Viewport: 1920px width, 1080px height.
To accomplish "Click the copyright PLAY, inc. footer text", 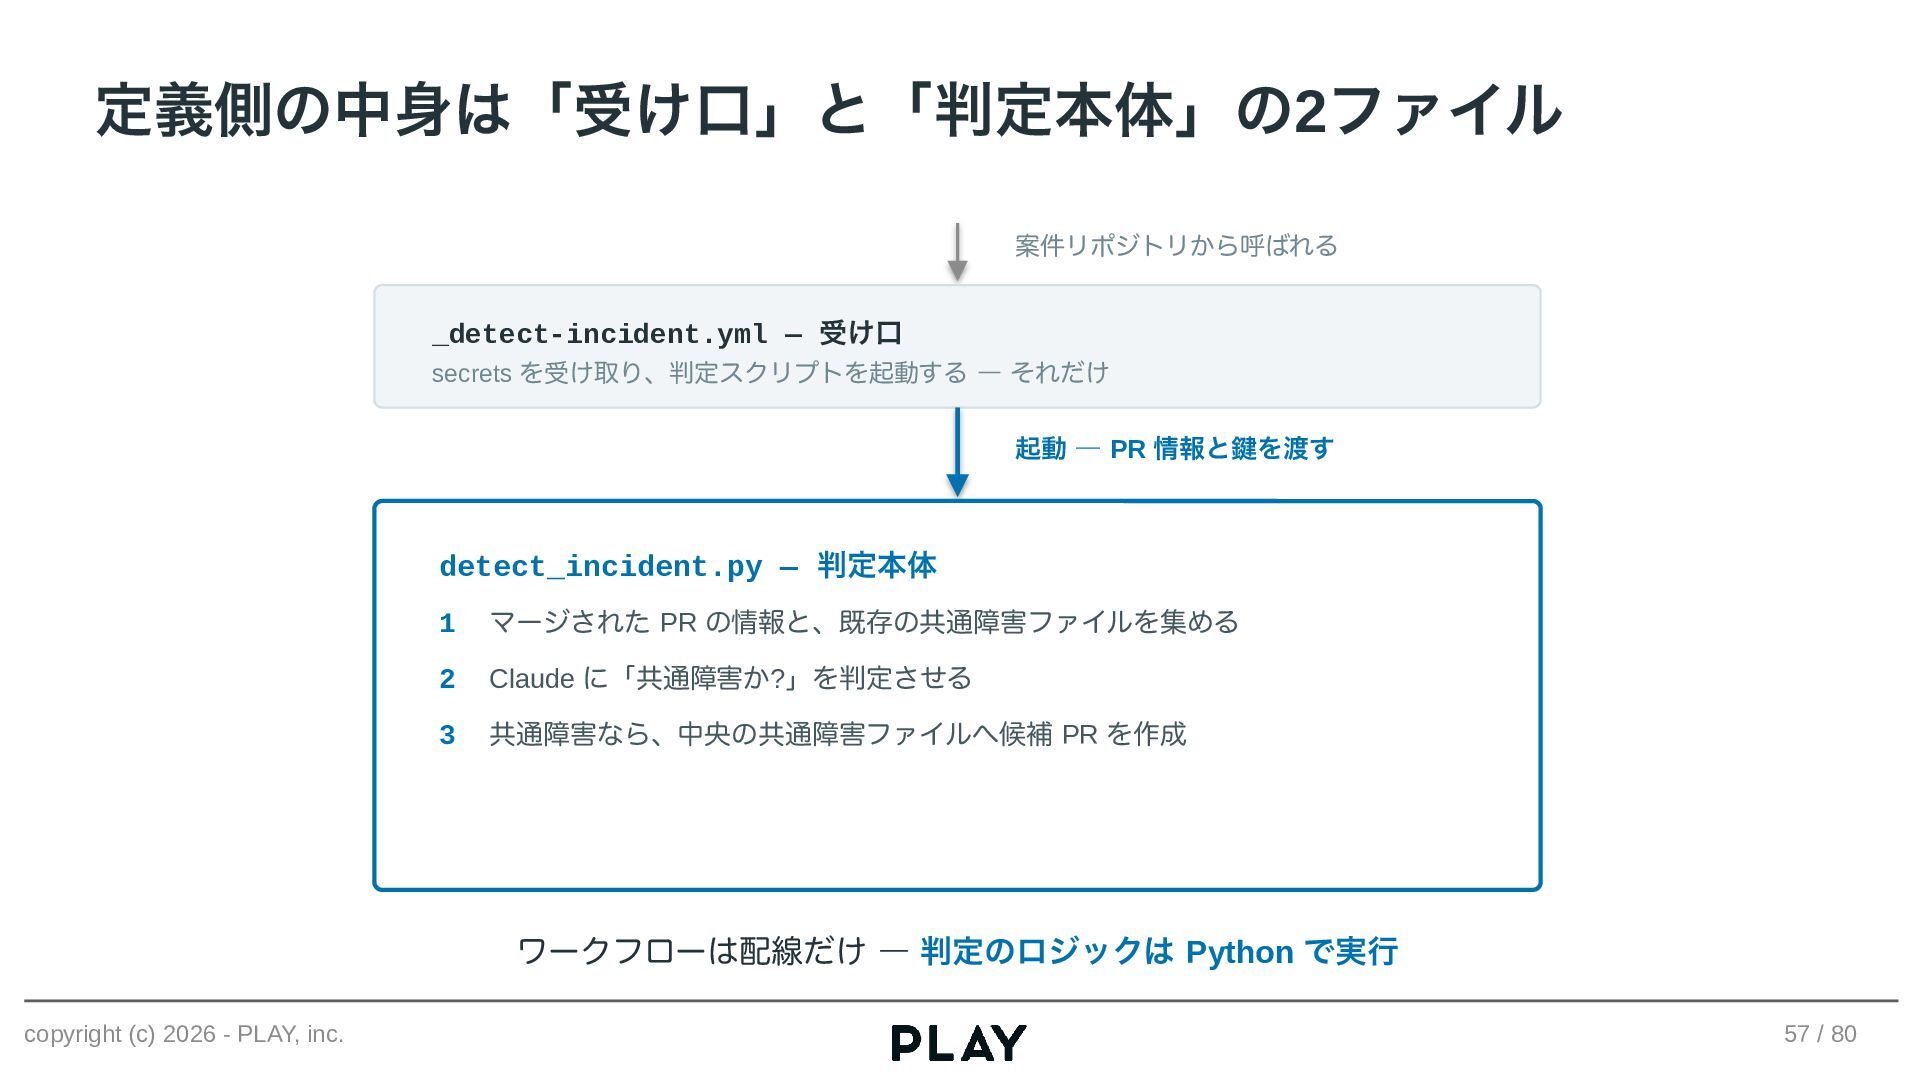I will tap(184, 1034).
